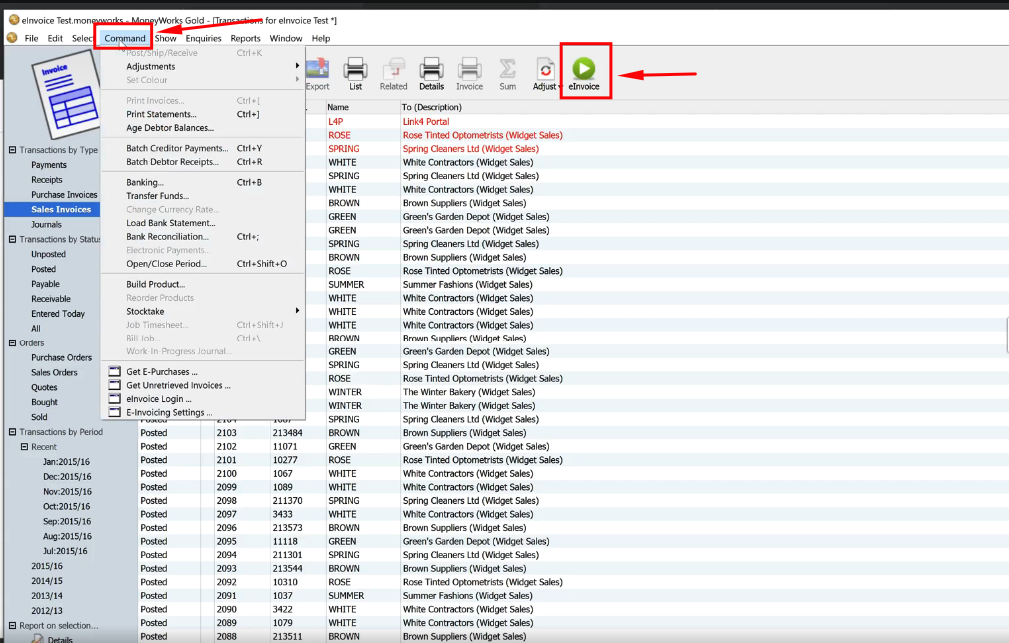Screen dimensions: 1009x643
Task: Click the Invoice printer toolbar icon
Action: 469,68
